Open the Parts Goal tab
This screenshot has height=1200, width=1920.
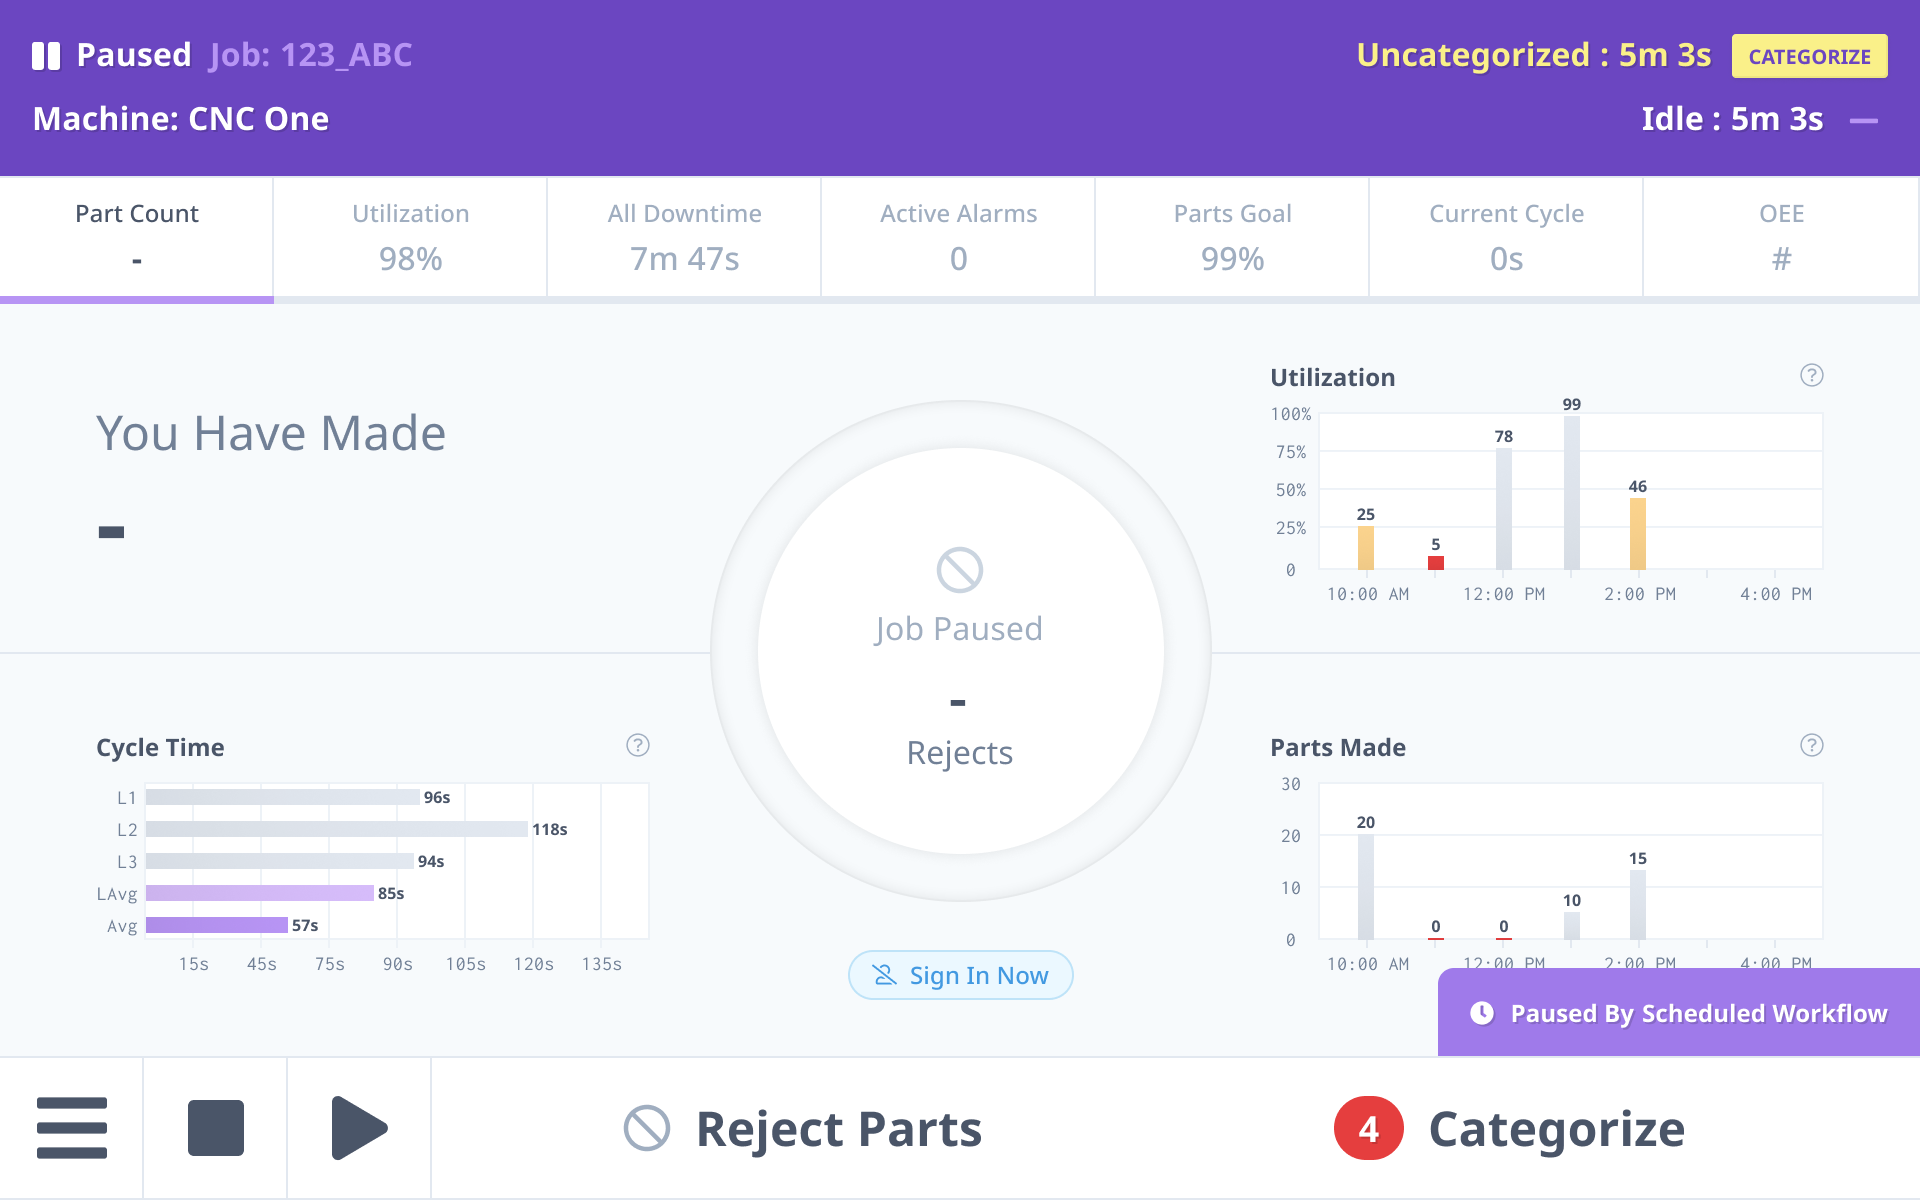pos(1232,238)
